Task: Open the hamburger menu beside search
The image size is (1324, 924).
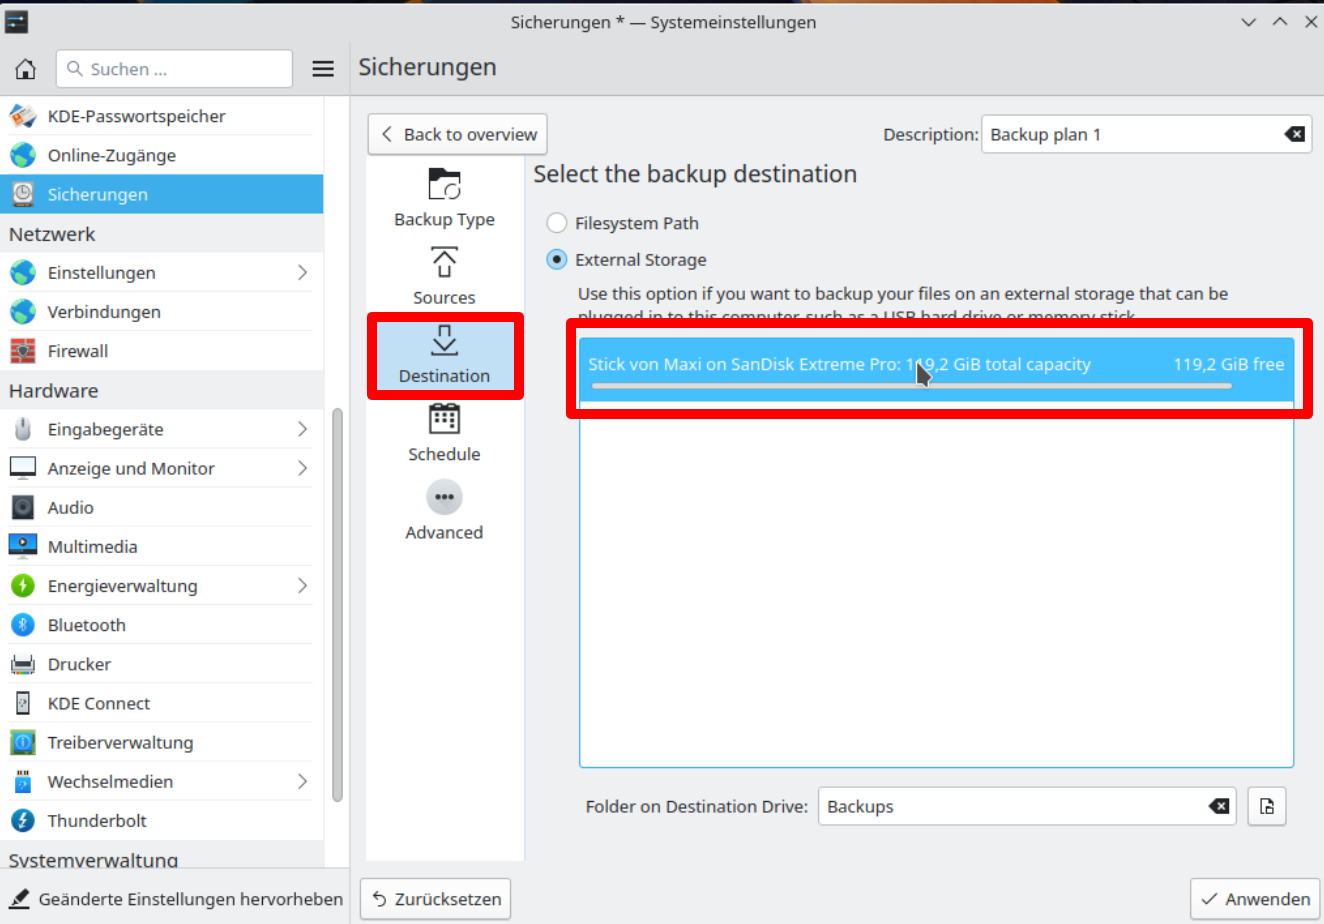Action: click(x=323, y=69)
